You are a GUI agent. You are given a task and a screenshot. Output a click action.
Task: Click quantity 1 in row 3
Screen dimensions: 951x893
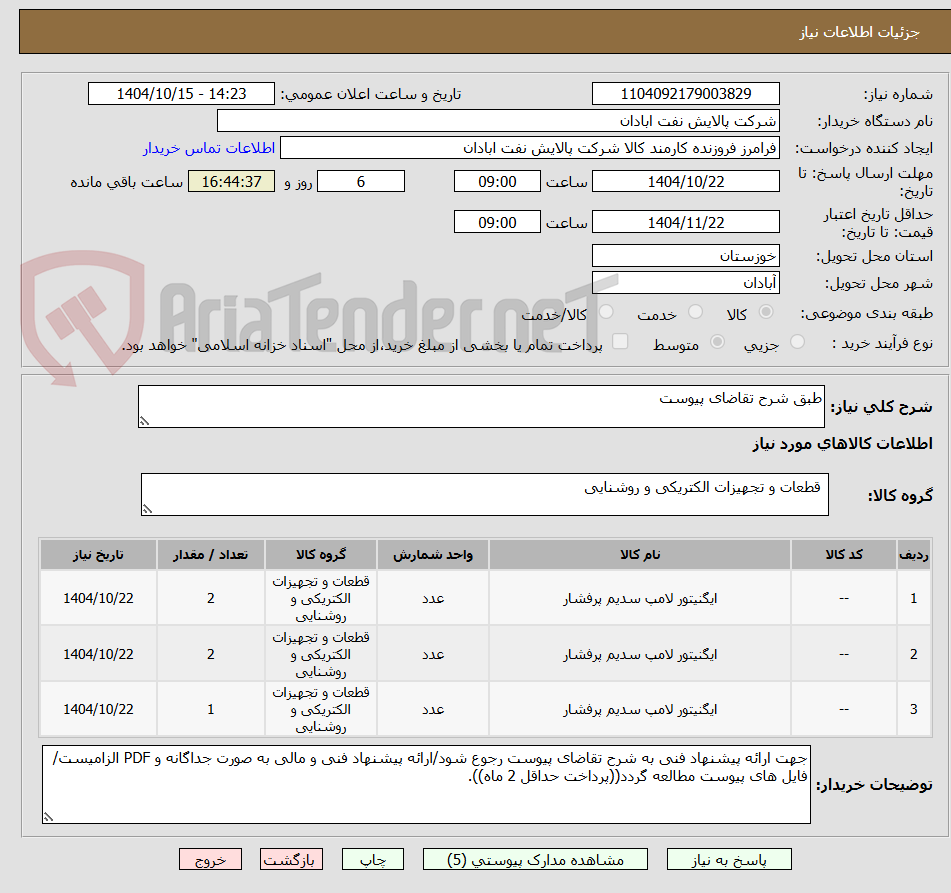[x=210, y=709]
